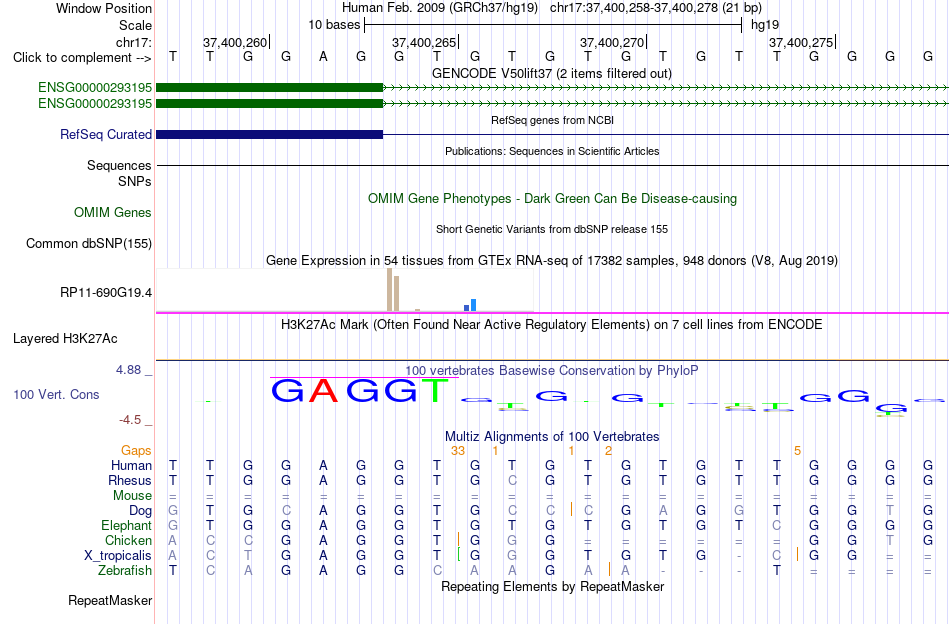Click the 100 Vert. Cons track label
Image resolution: width=950 pixels, height=624 pixels.
click(x=56, y=394)
